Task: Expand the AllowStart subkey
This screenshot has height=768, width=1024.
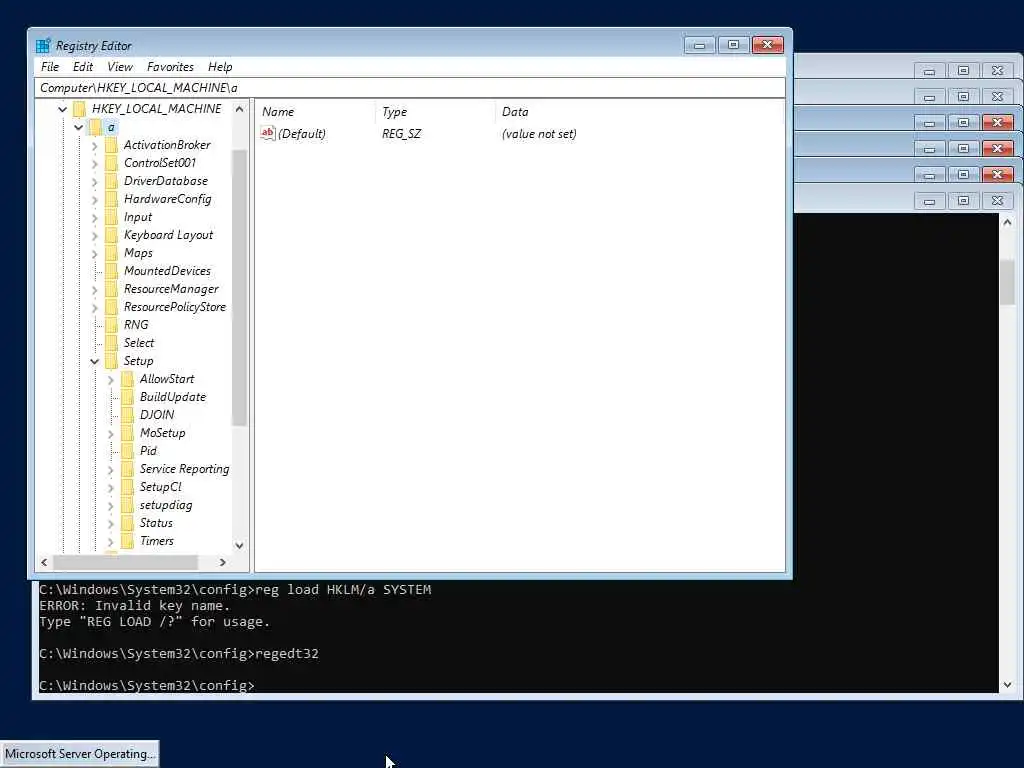Action: (110, 379)
